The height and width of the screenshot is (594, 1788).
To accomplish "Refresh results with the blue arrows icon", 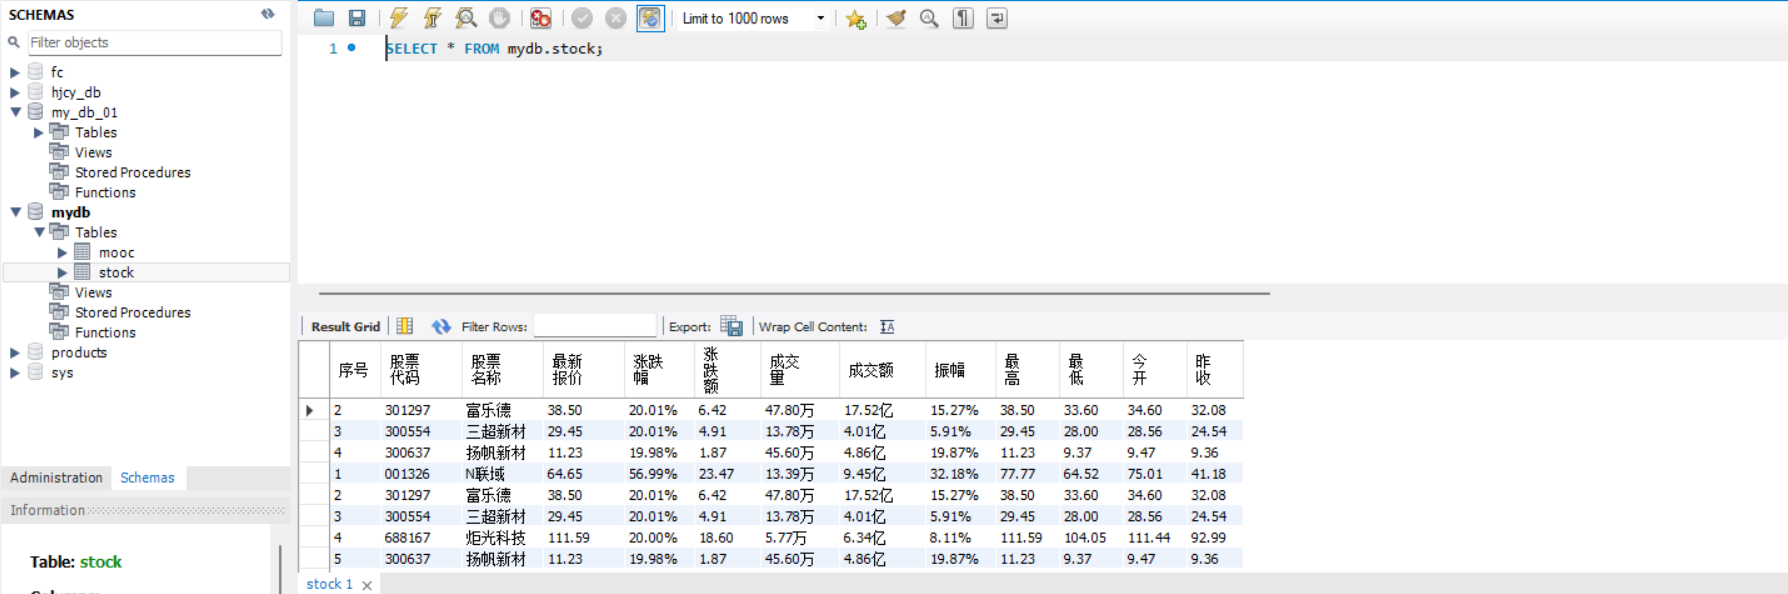I will tap(441, 326).
